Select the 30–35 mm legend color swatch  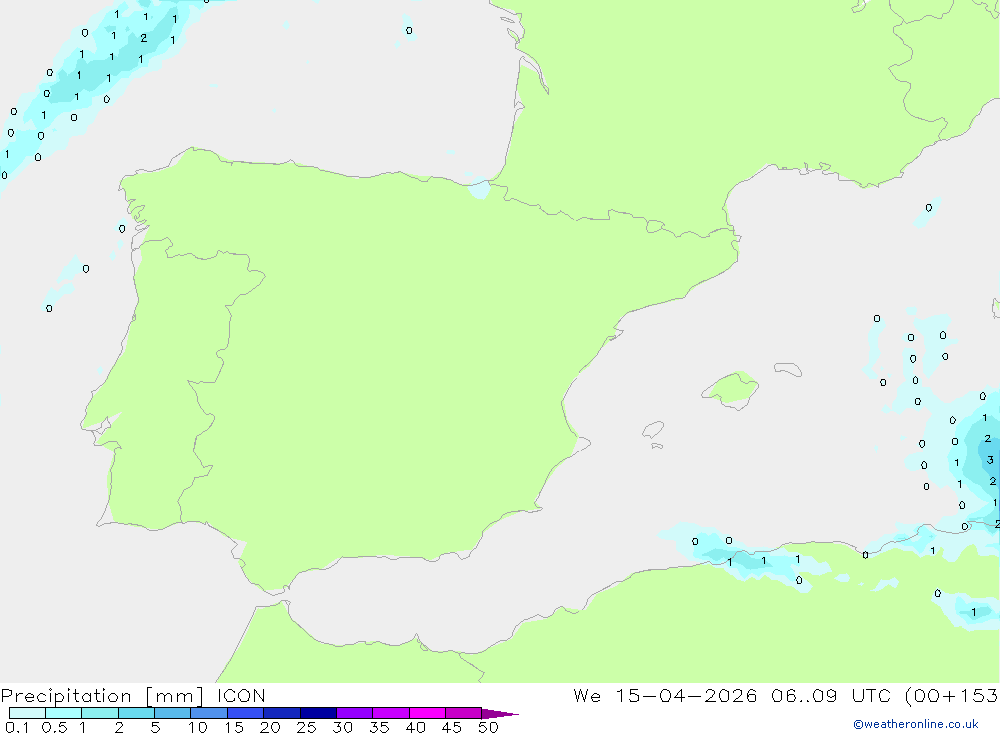tap(355, 713)
